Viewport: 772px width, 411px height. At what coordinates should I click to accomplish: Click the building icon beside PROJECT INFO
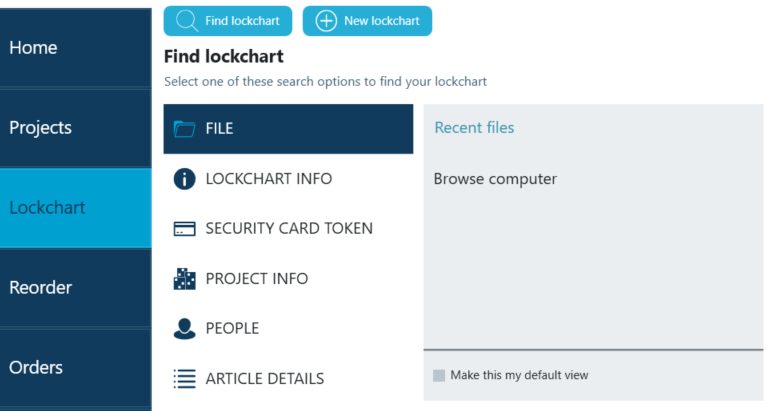coord(184,279)
